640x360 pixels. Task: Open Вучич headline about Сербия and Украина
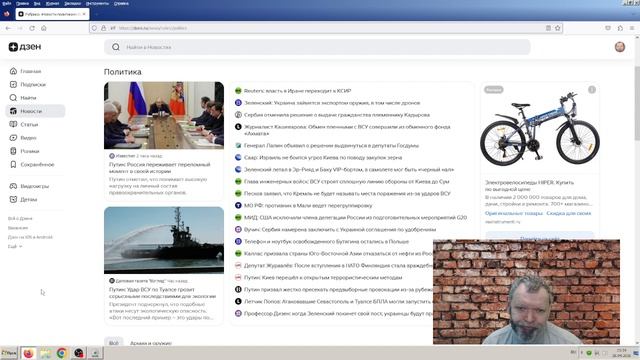click(340, 229)
